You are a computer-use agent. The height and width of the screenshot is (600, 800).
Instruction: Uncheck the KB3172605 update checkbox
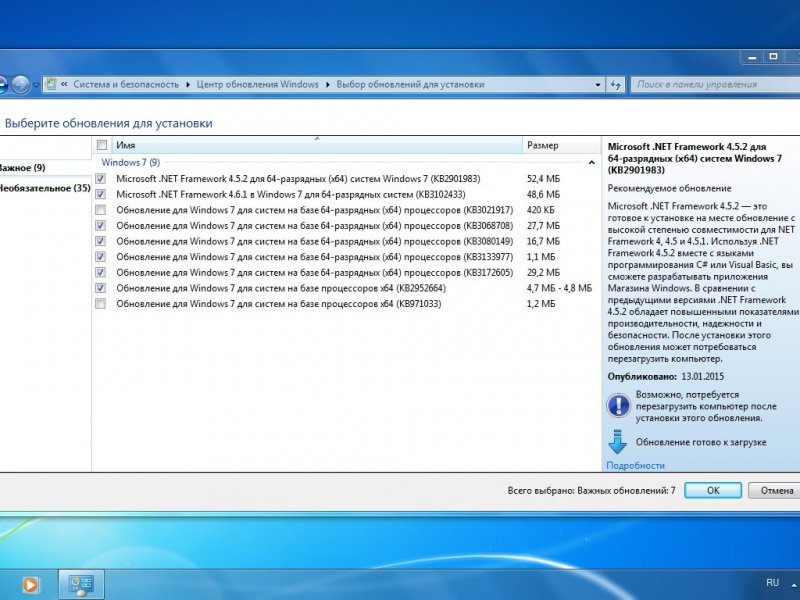[100, 272]
